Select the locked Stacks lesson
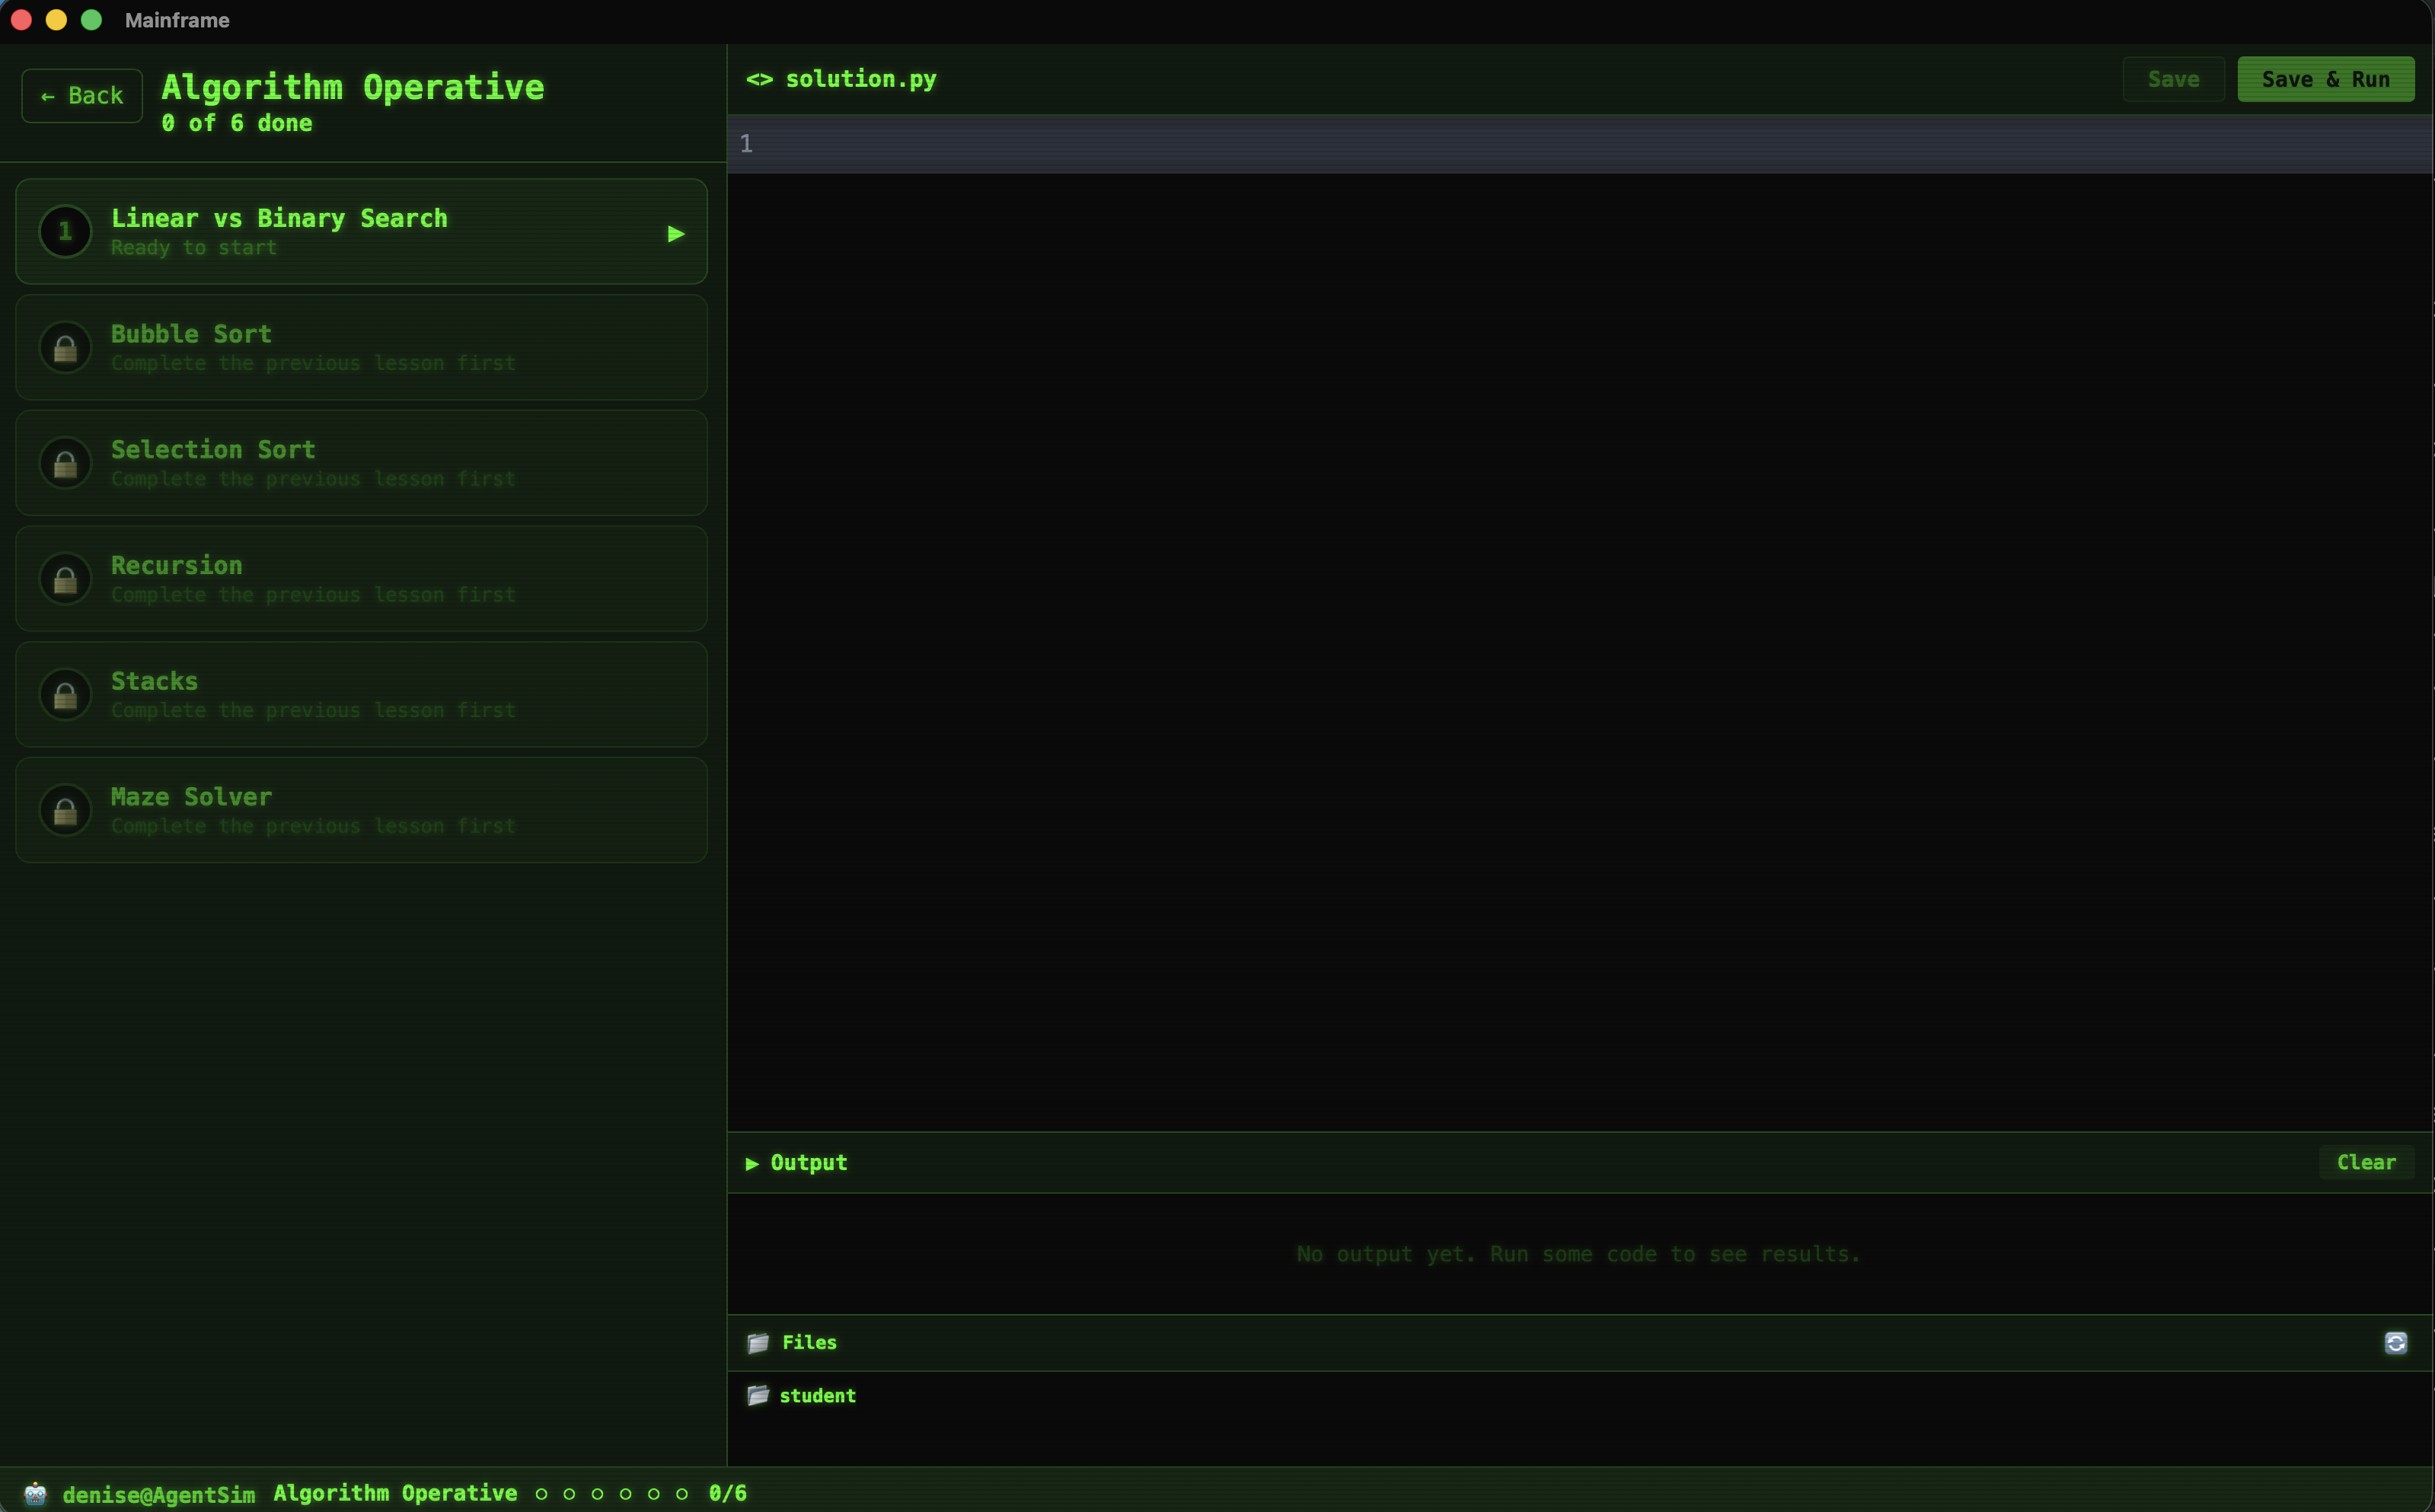The width and height of the screenshot is (2435, 1512). point(361,695)
